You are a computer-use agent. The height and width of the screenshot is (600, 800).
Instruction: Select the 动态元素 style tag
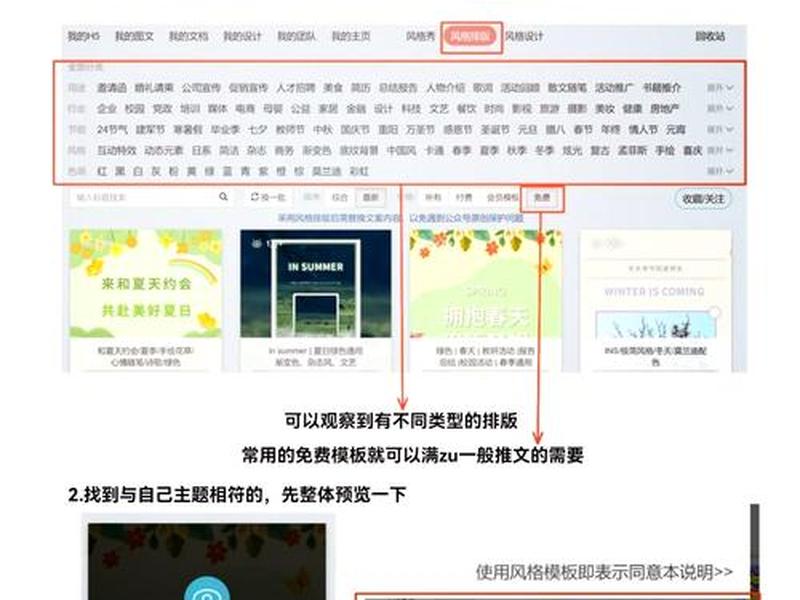click(x=164, y=151)
